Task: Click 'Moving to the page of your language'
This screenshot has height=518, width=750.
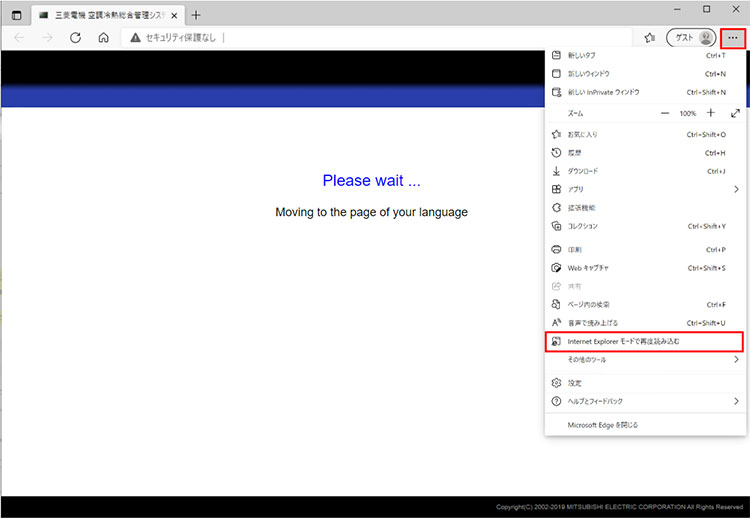Action: [x=372, y=212]
